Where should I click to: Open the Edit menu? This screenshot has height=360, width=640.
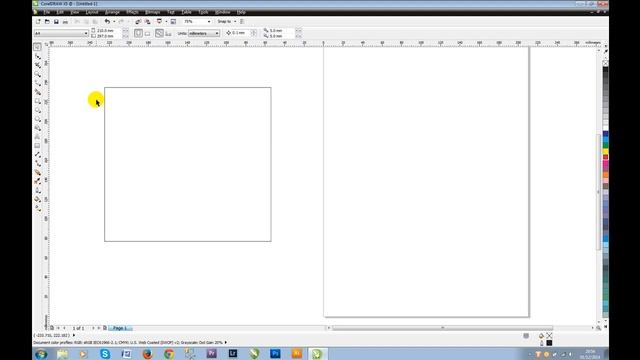pos(60,12)
